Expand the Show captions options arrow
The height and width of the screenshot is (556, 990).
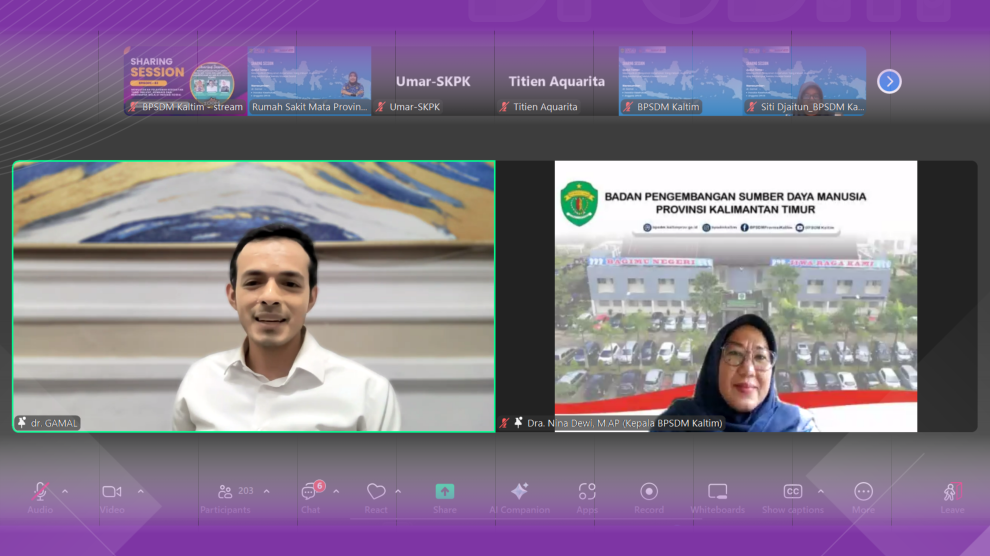pyautogui.click(x=821, y=491)
